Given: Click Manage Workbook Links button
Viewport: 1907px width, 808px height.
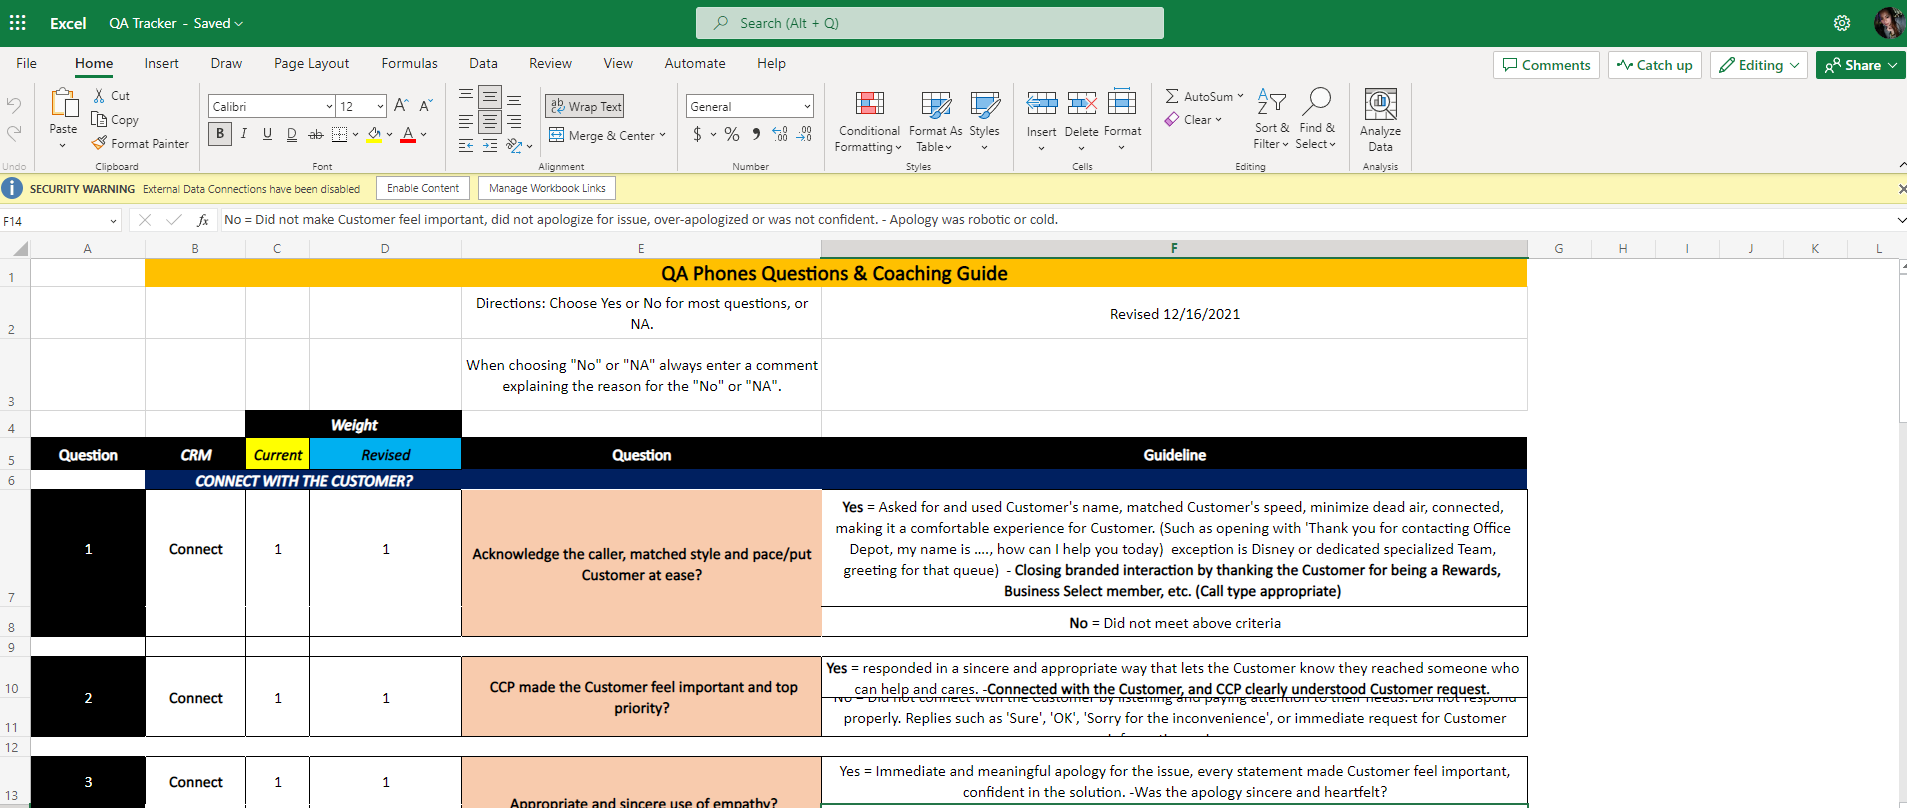Looking at the screenshot, I should (547, 188).
